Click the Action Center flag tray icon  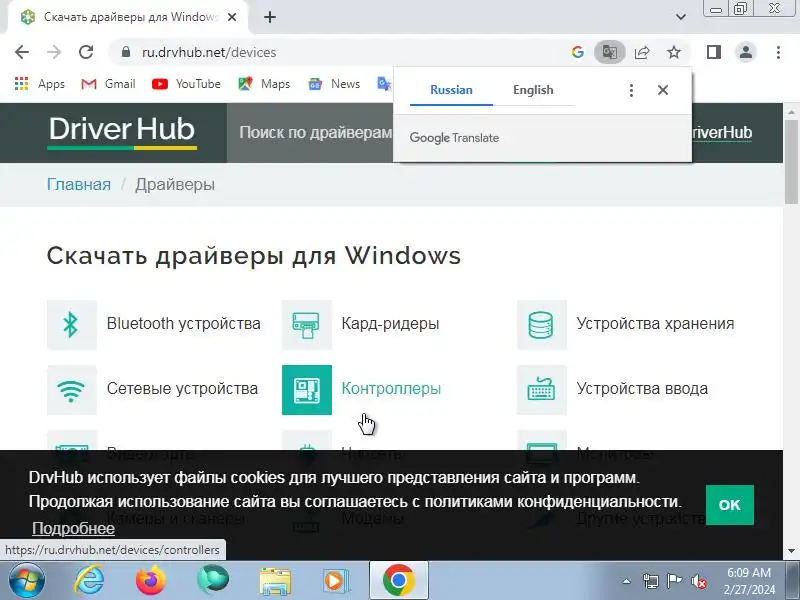pyautogui.click(x=674, y=581)
